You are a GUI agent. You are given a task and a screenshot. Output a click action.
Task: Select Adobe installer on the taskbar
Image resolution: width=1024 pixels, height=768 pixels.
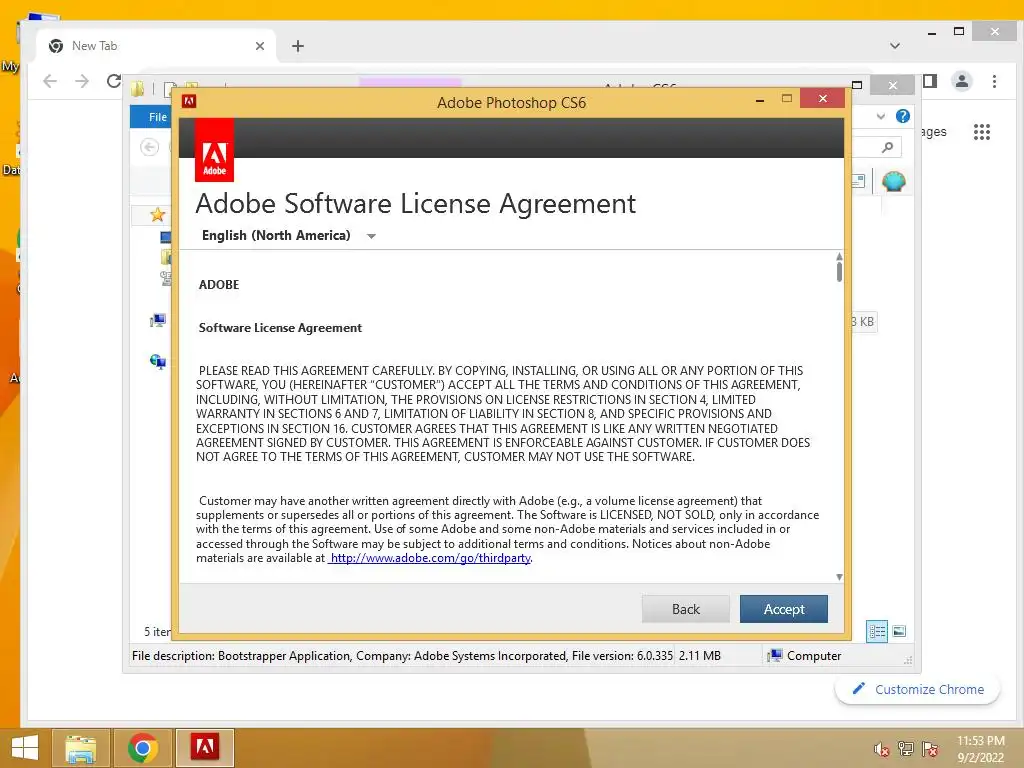pos(205,748)
